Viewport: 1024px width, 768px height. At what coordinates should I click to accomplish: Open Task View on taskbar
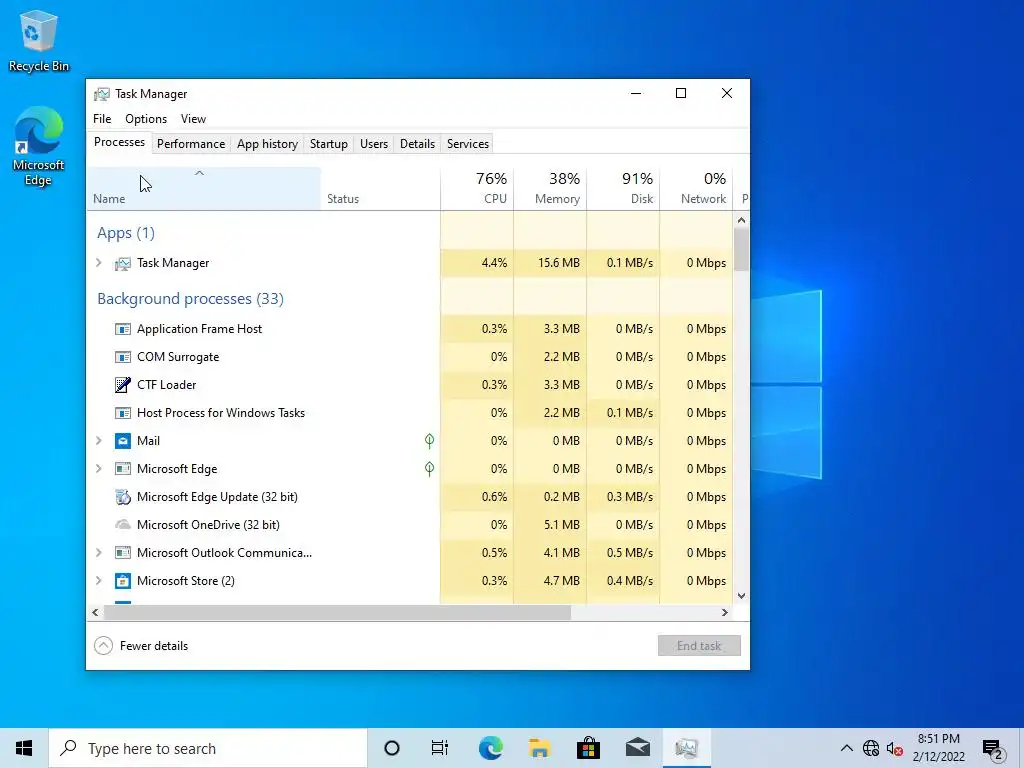coord(440,748)
